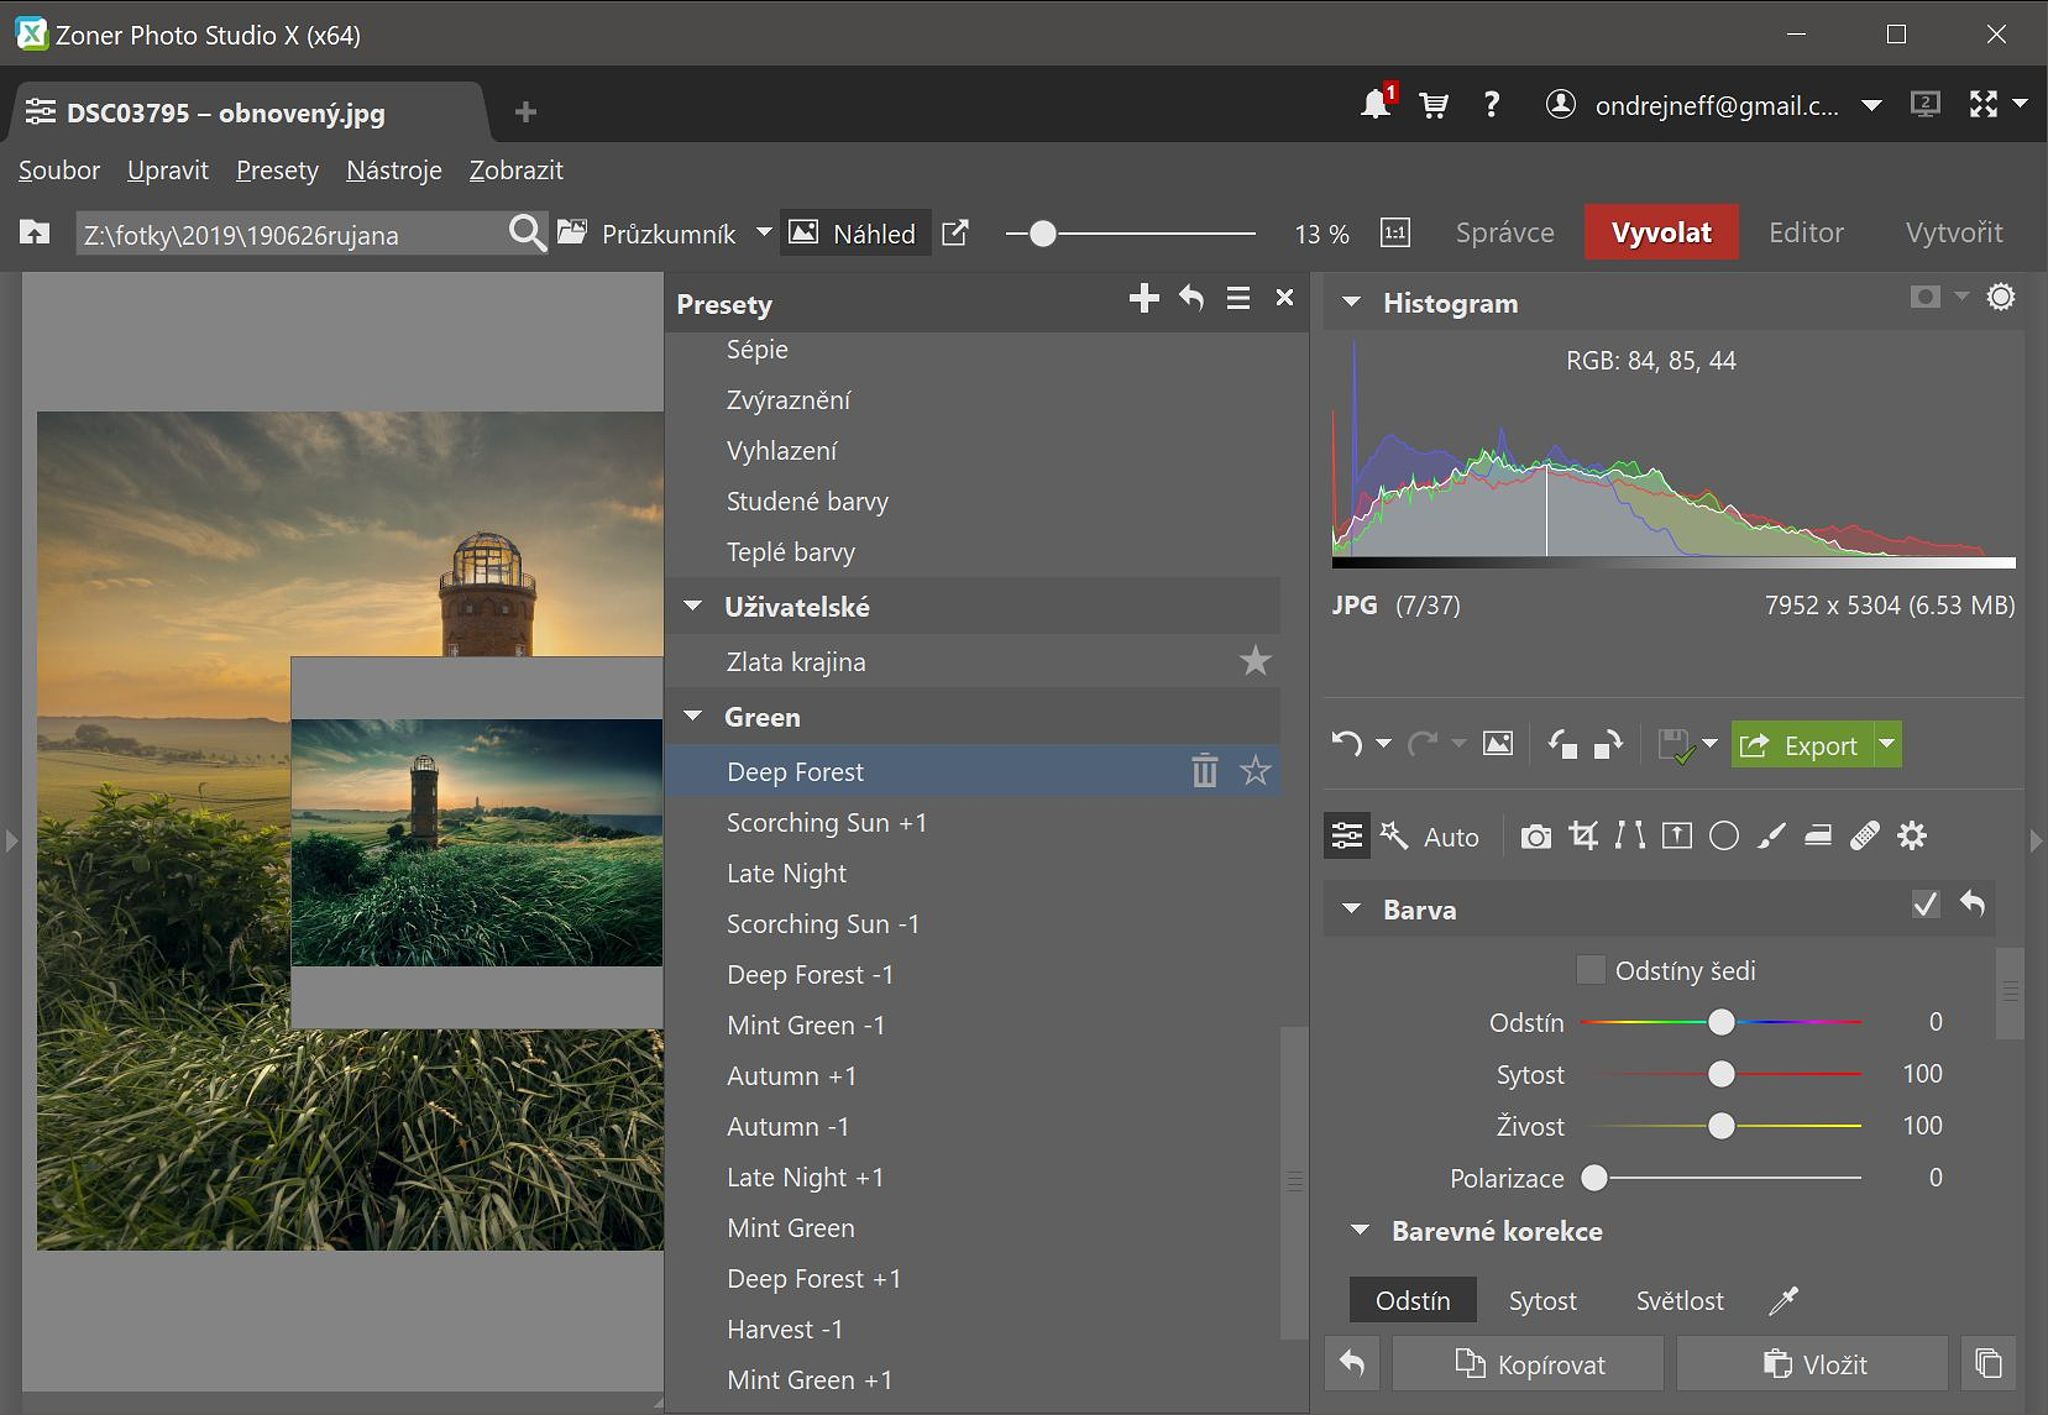Select the radial filter circle tool
Viewport: 2048px width, 1415px height.
(1724, 836)
